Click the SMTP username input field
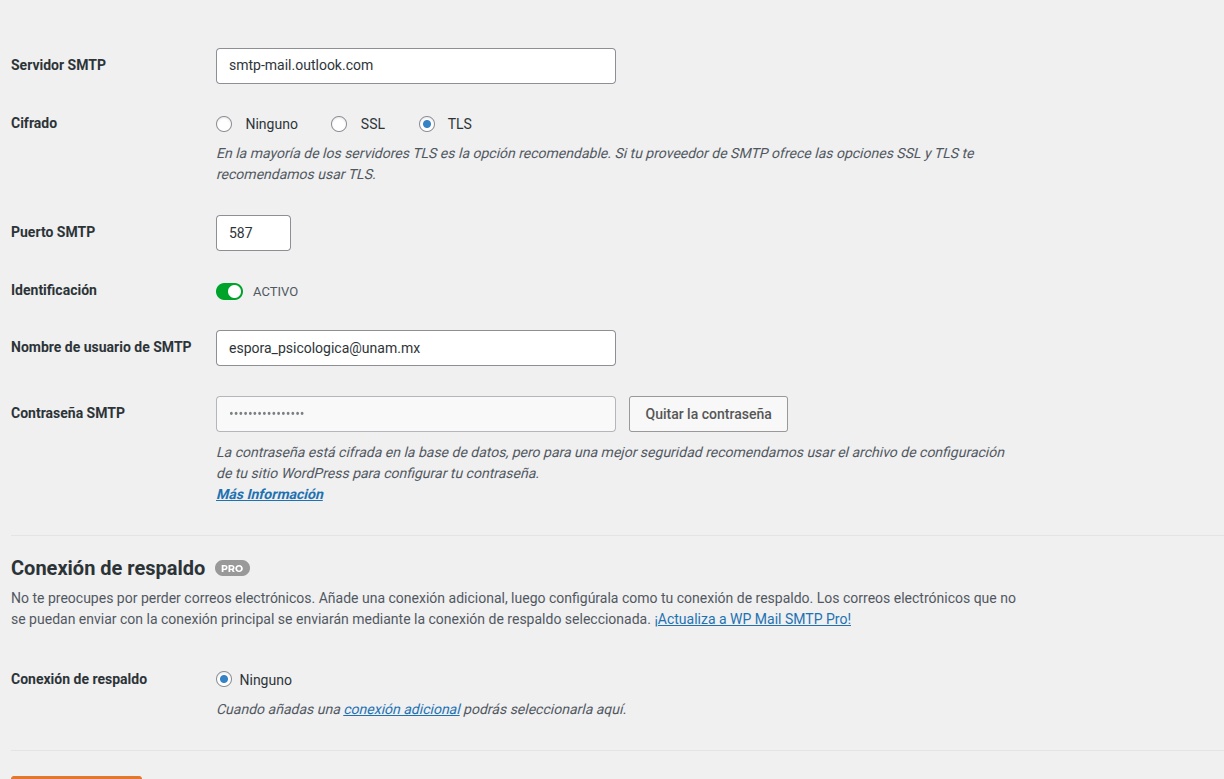1224x779 pixels. pyautogui.click(x=415, y=348)
